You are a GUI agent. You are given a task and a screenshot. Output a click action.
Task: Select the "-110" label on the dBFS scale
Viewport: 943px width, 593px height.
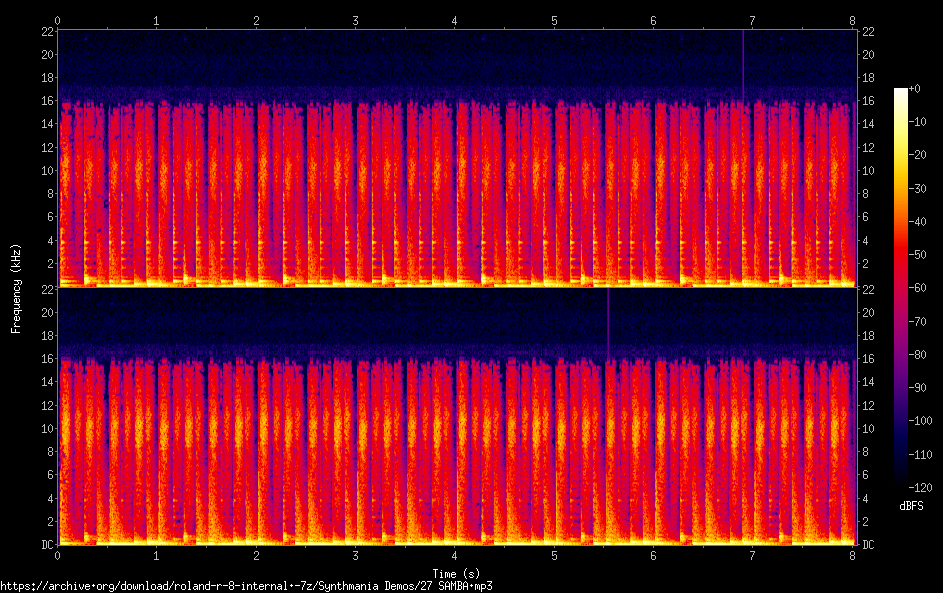click(x=920, y=454)
